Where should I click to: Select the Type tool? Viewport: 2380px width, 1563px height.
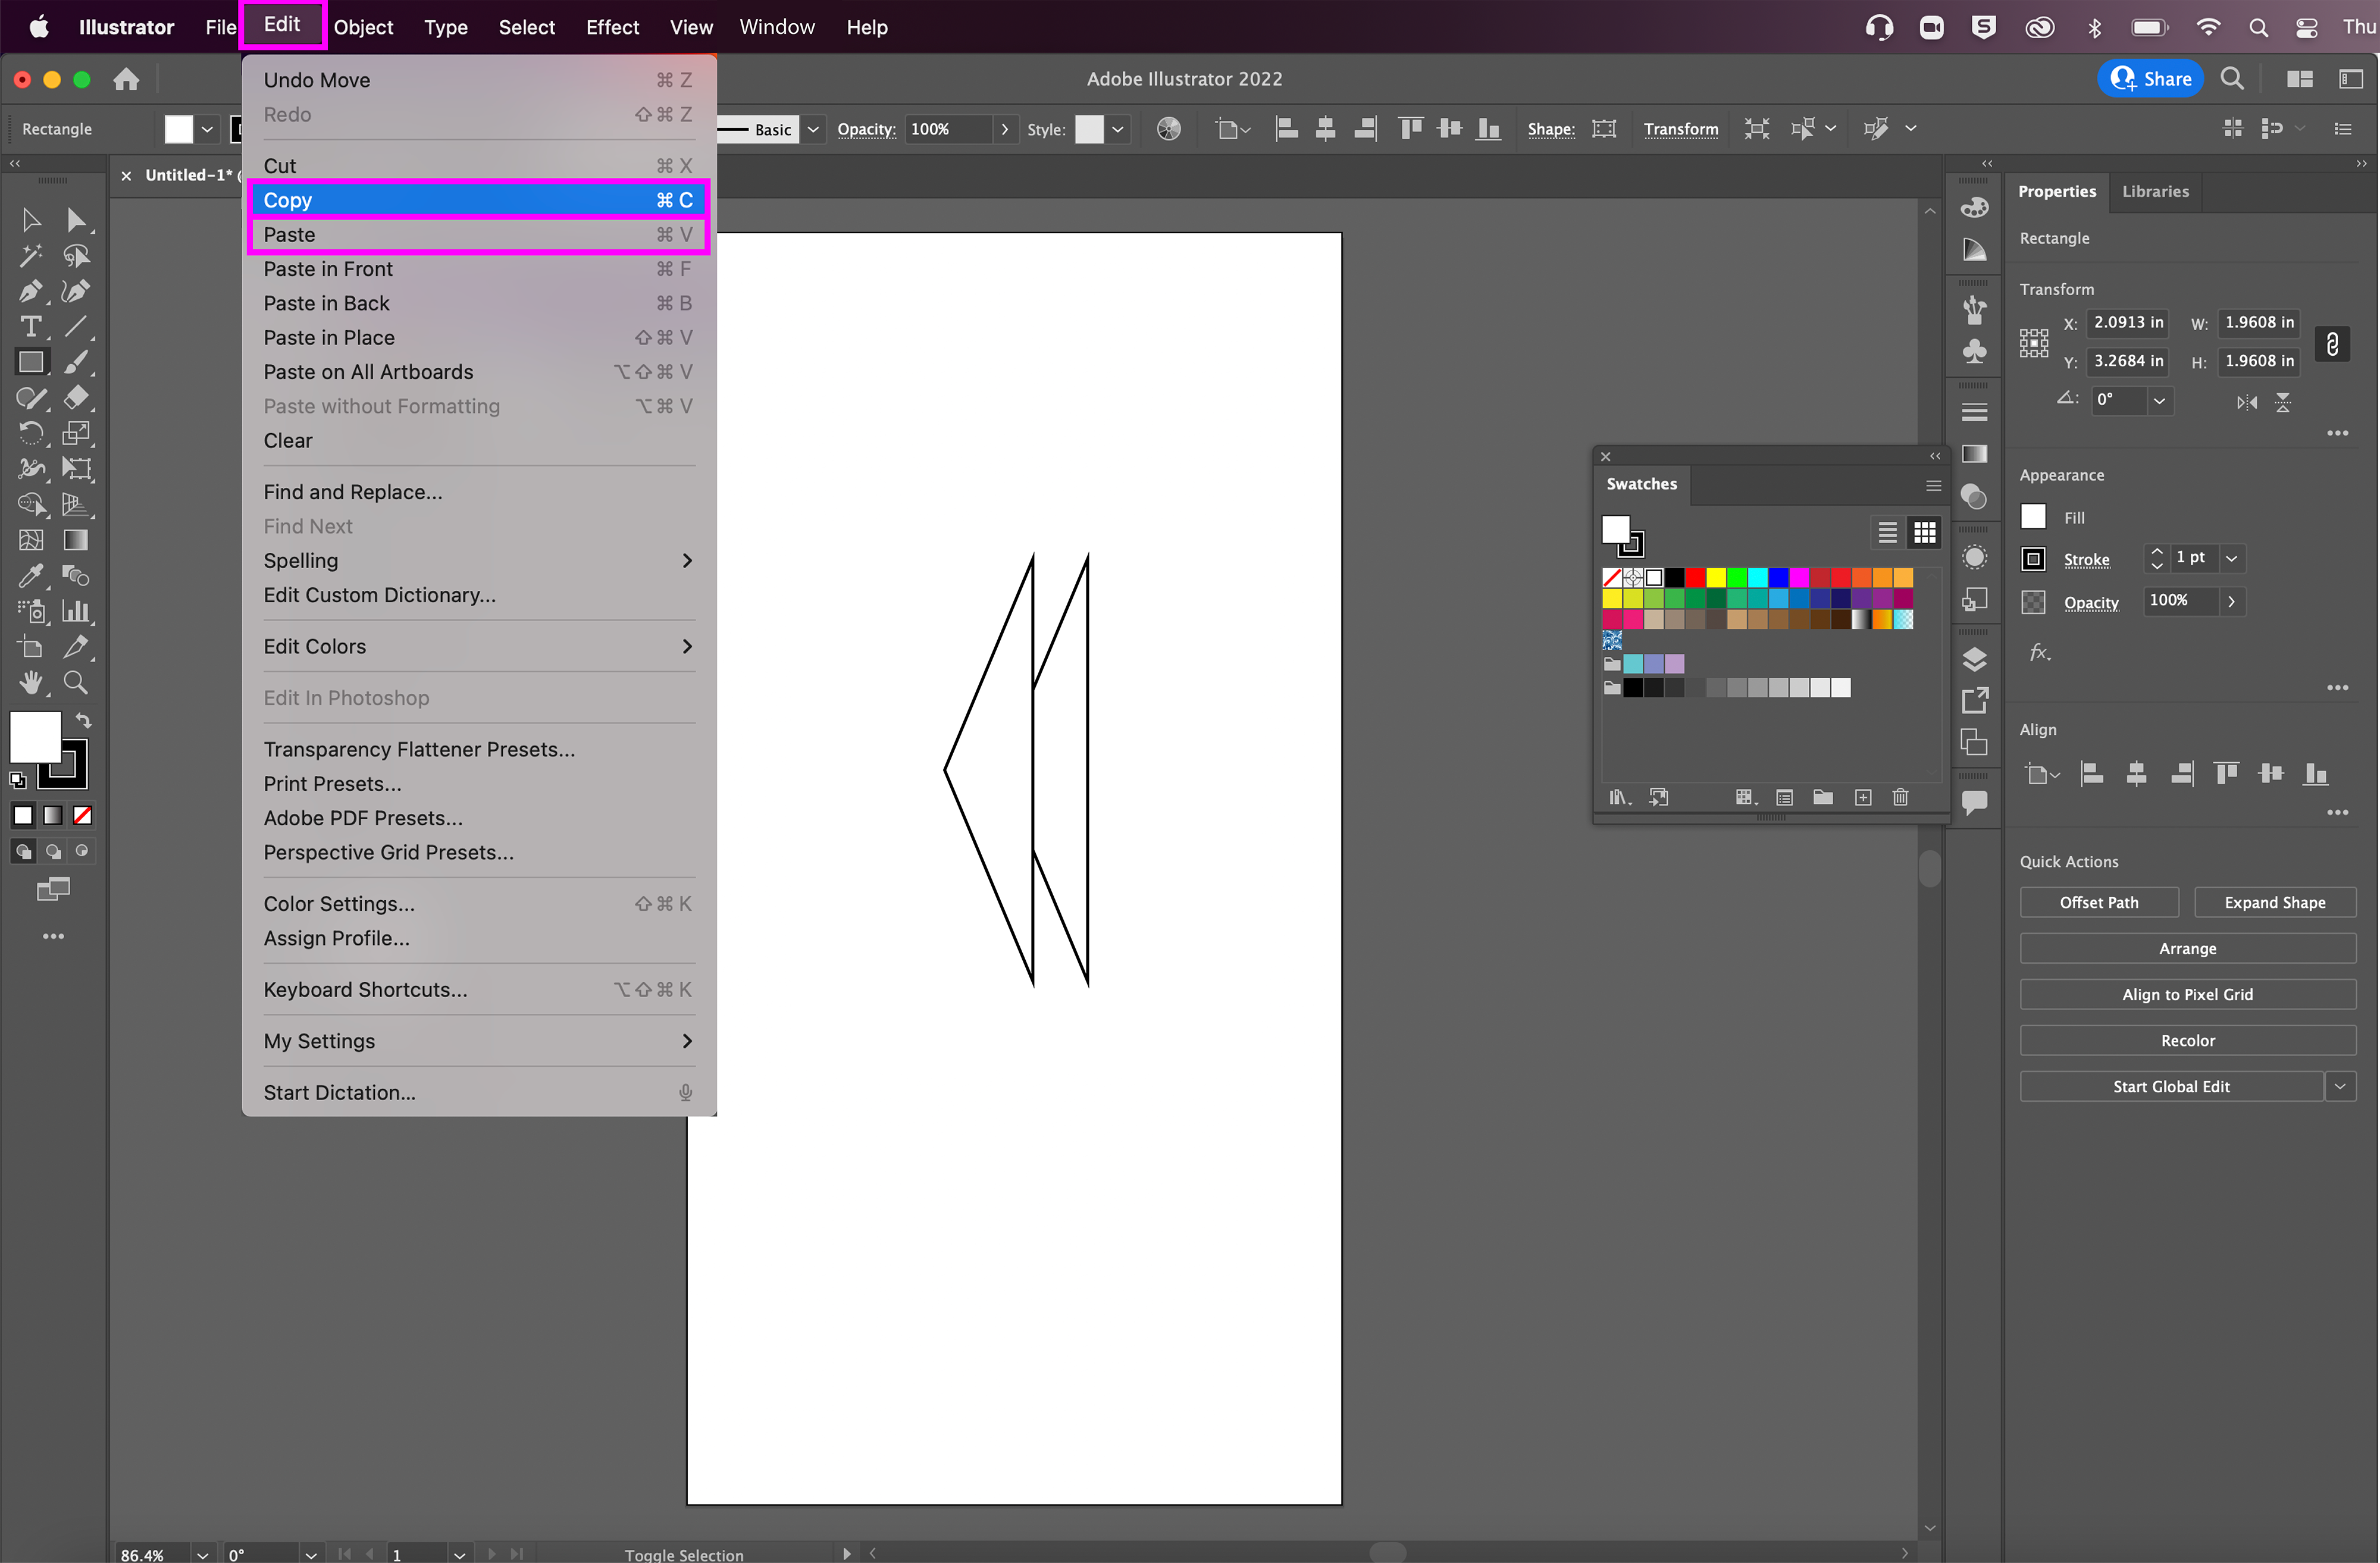pyautogui.click(x=30, y=327)
